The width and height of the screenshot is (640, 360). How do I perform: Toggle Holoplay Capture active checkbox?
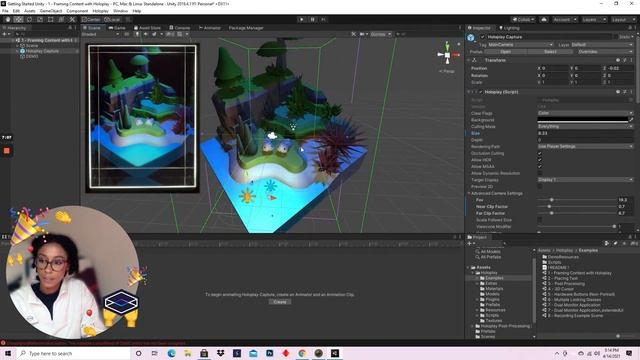[x=482, y=37]
